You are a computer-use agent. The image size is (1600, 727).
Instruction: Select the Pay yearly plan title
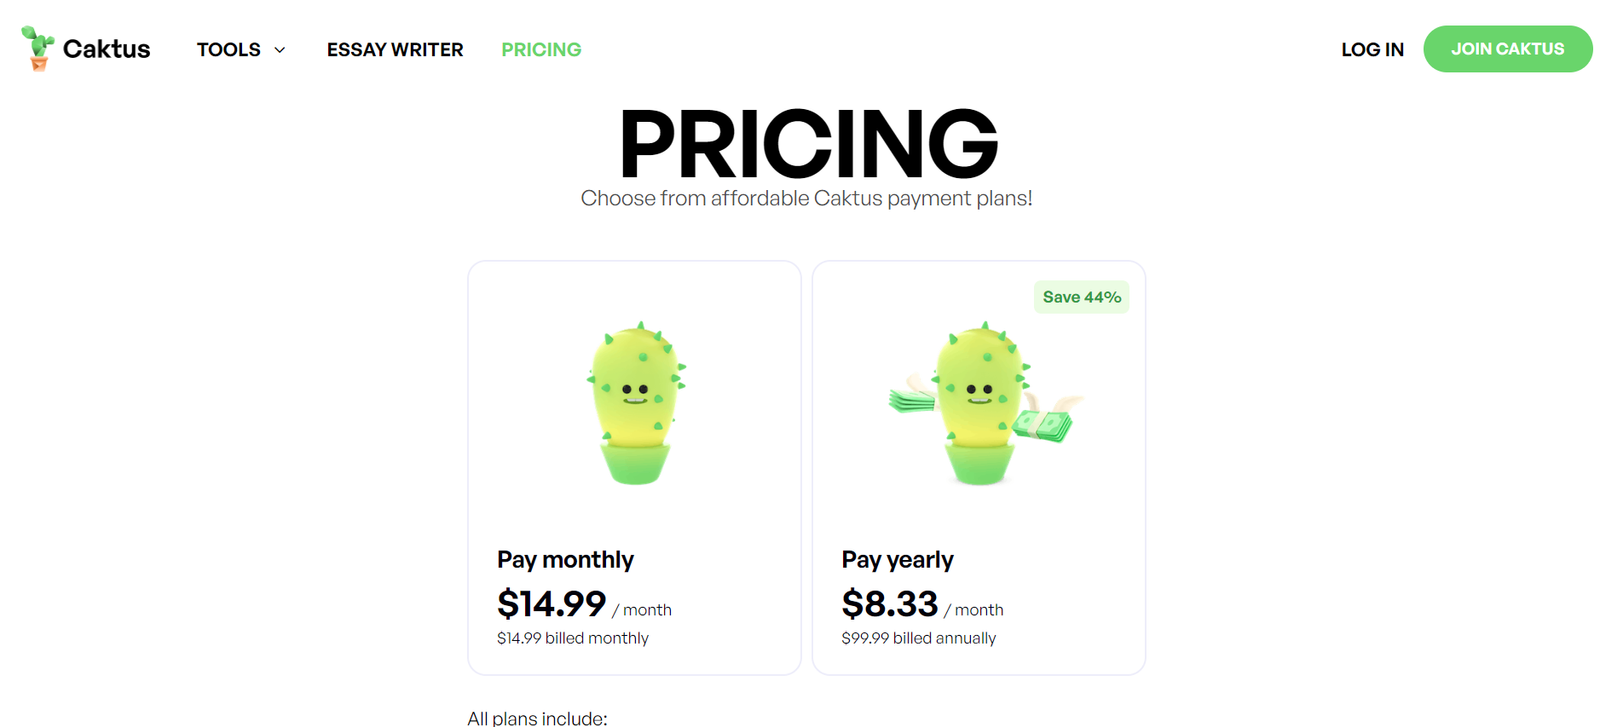tap(897, 560)
